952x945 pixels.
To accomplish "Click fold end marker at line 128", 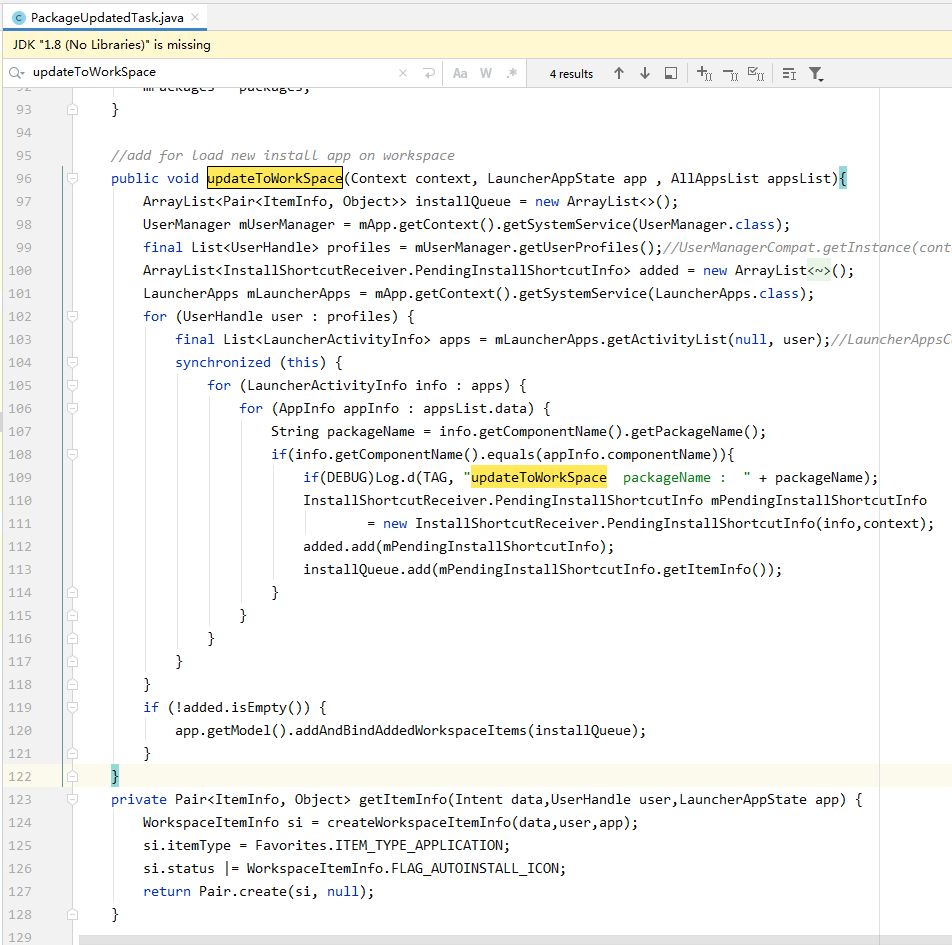I will point(72,914).
